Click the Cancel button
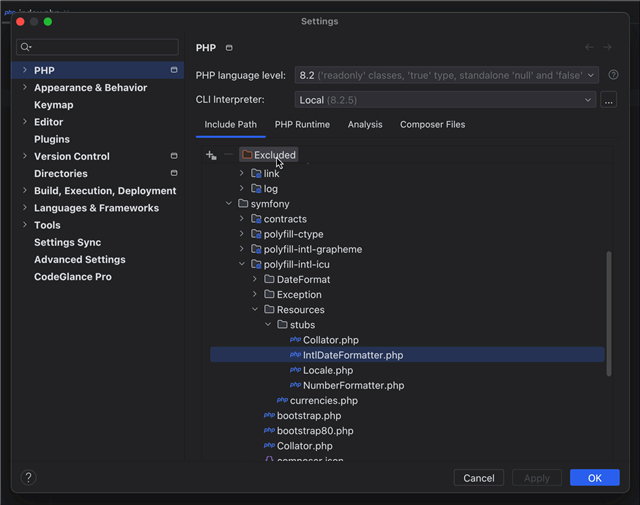The width and height of the screenshot is (640, 505). [x=478, y=478]
